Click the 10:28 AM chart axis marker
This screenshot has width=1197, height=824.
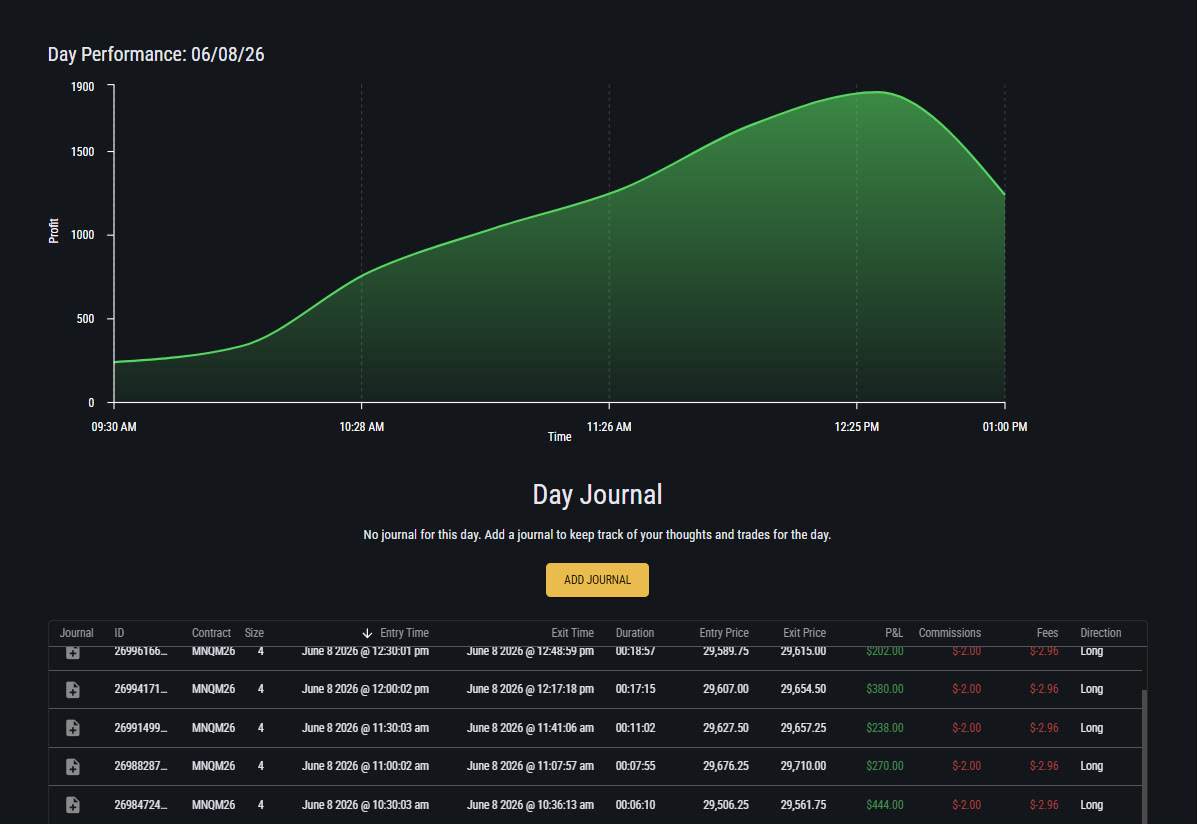[x=362, y=427]
